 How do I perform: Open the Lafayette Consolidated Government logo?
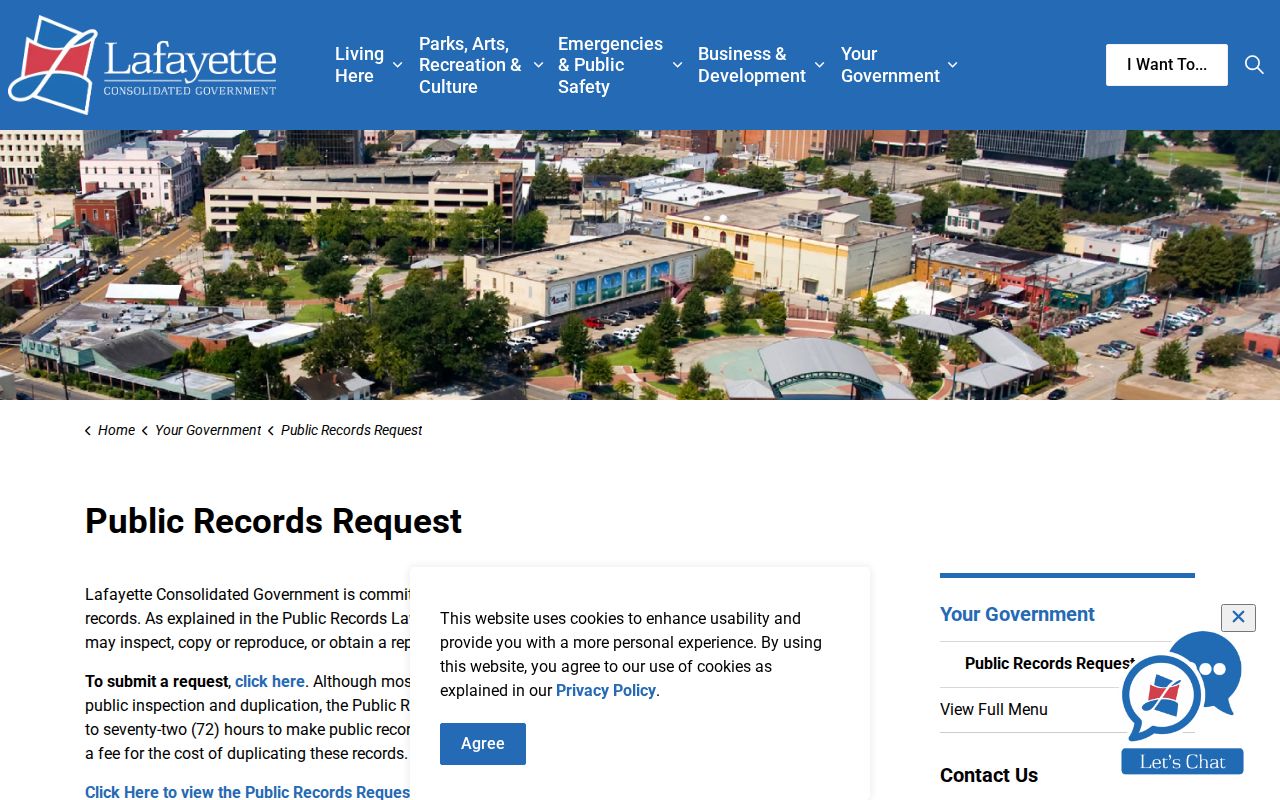click(142, 65)
